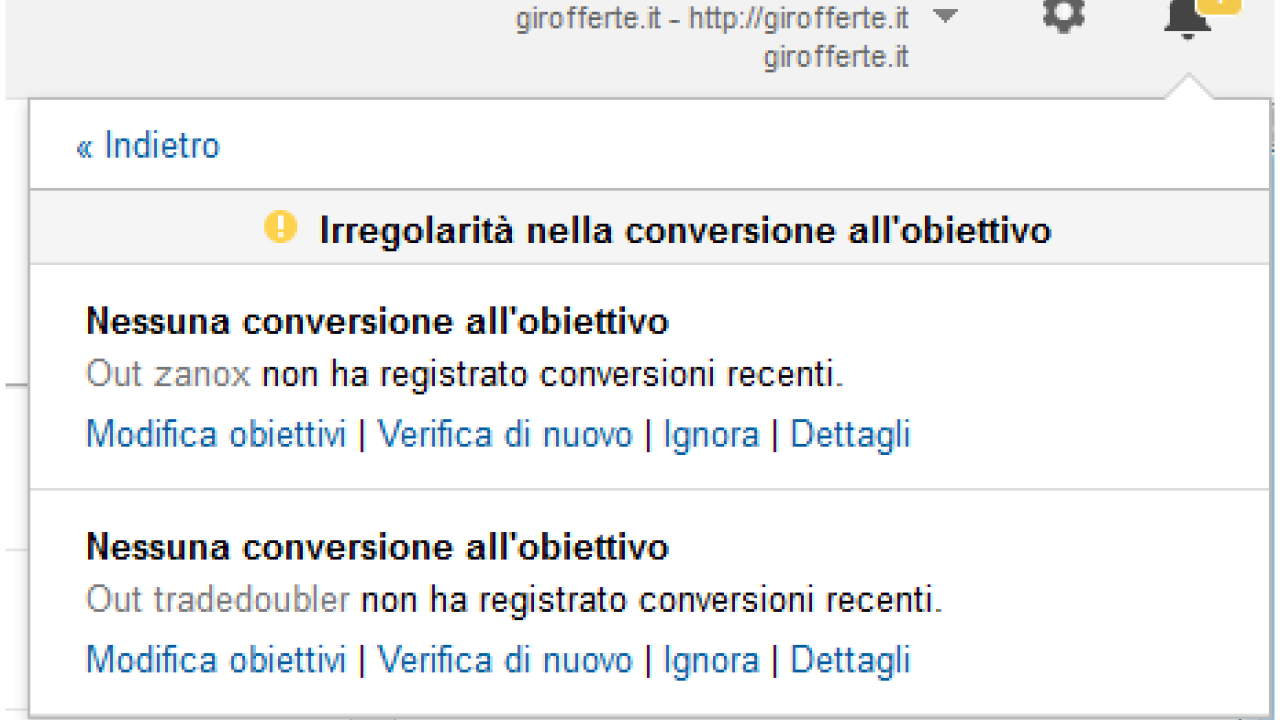Click the bell icon to close notifications panel
The width and height of the screenshot is (1280, 720).
[1186, 18]
